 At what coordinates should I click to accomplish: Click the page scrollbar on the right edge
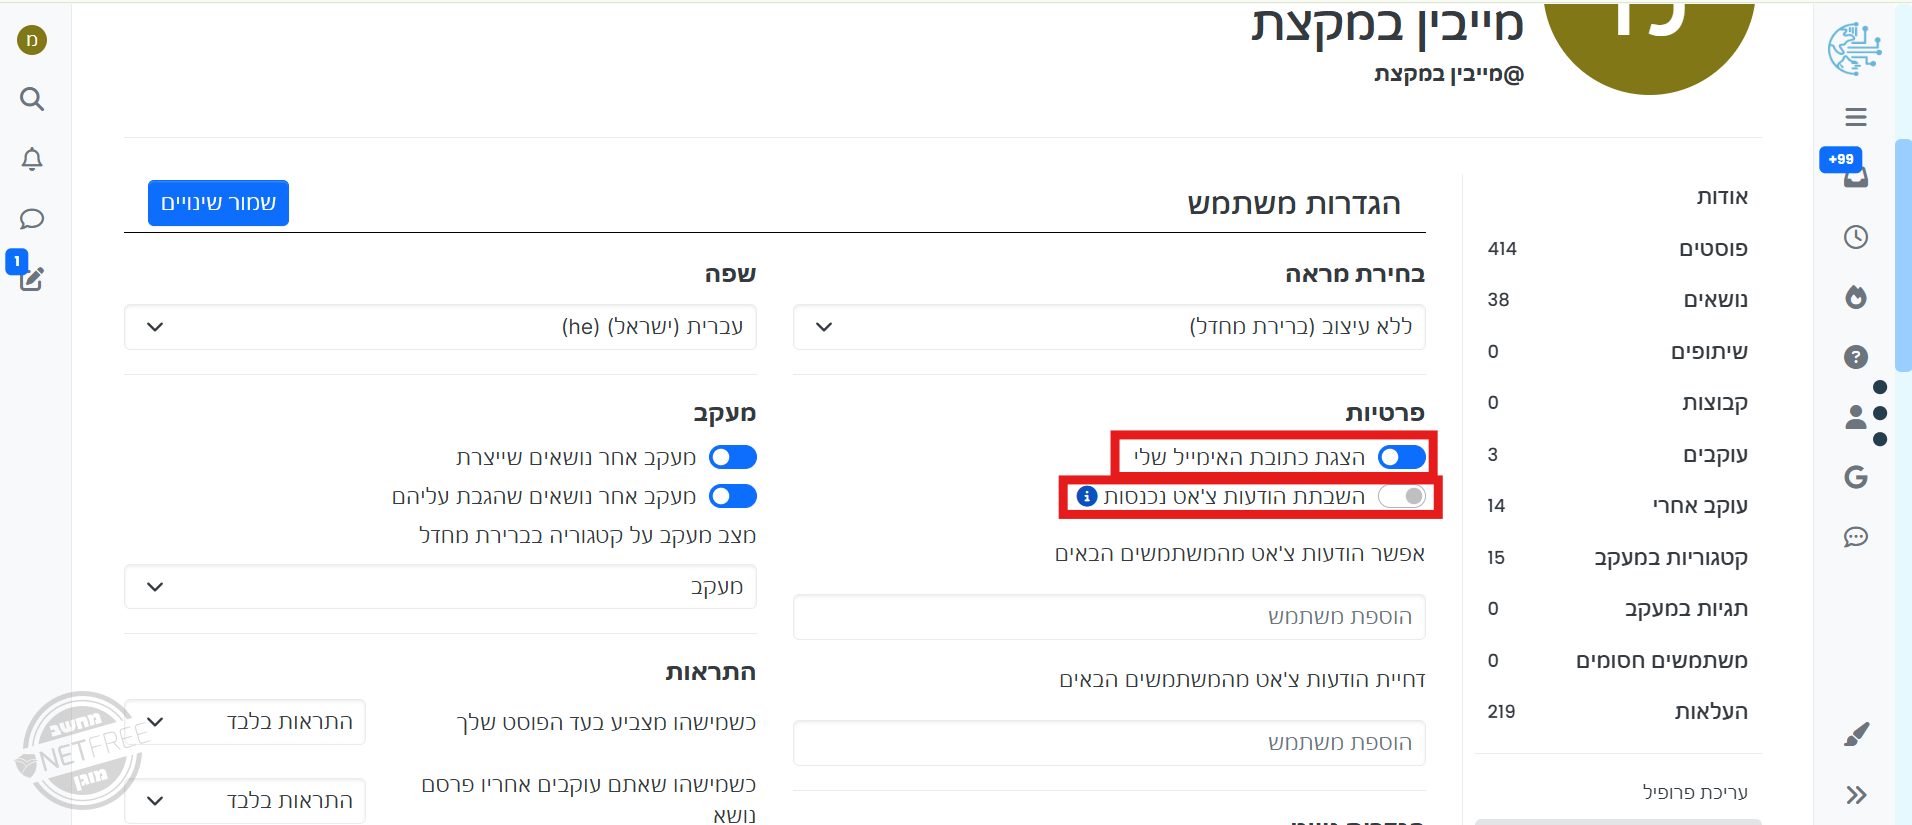tap(1903, 255)
